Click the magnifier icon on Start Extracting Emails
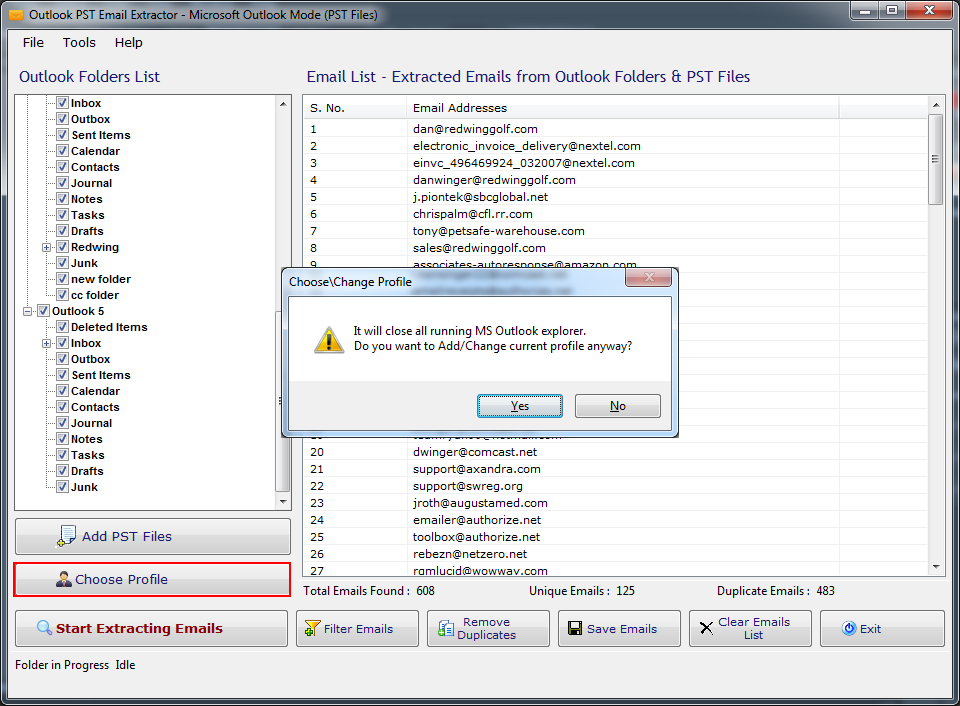The width and height of the screenshot is (960, 706). (44, 628)
